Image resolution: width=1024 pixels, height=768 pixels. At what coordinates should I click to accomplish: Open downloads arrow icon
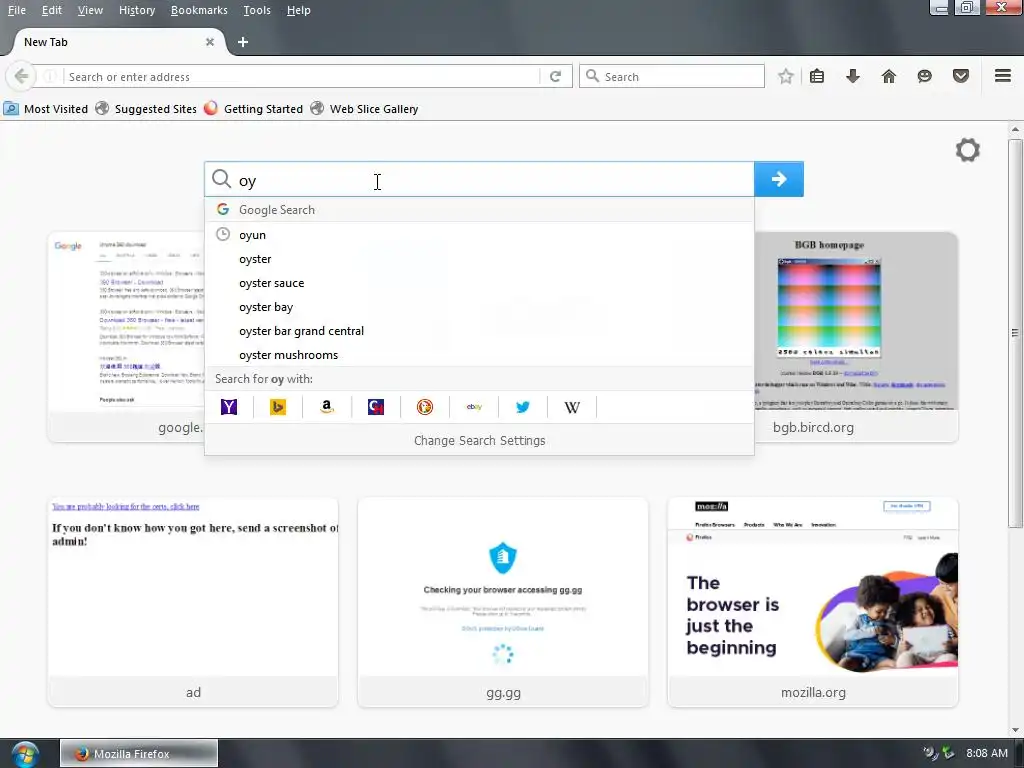click(x=852, y=76)
